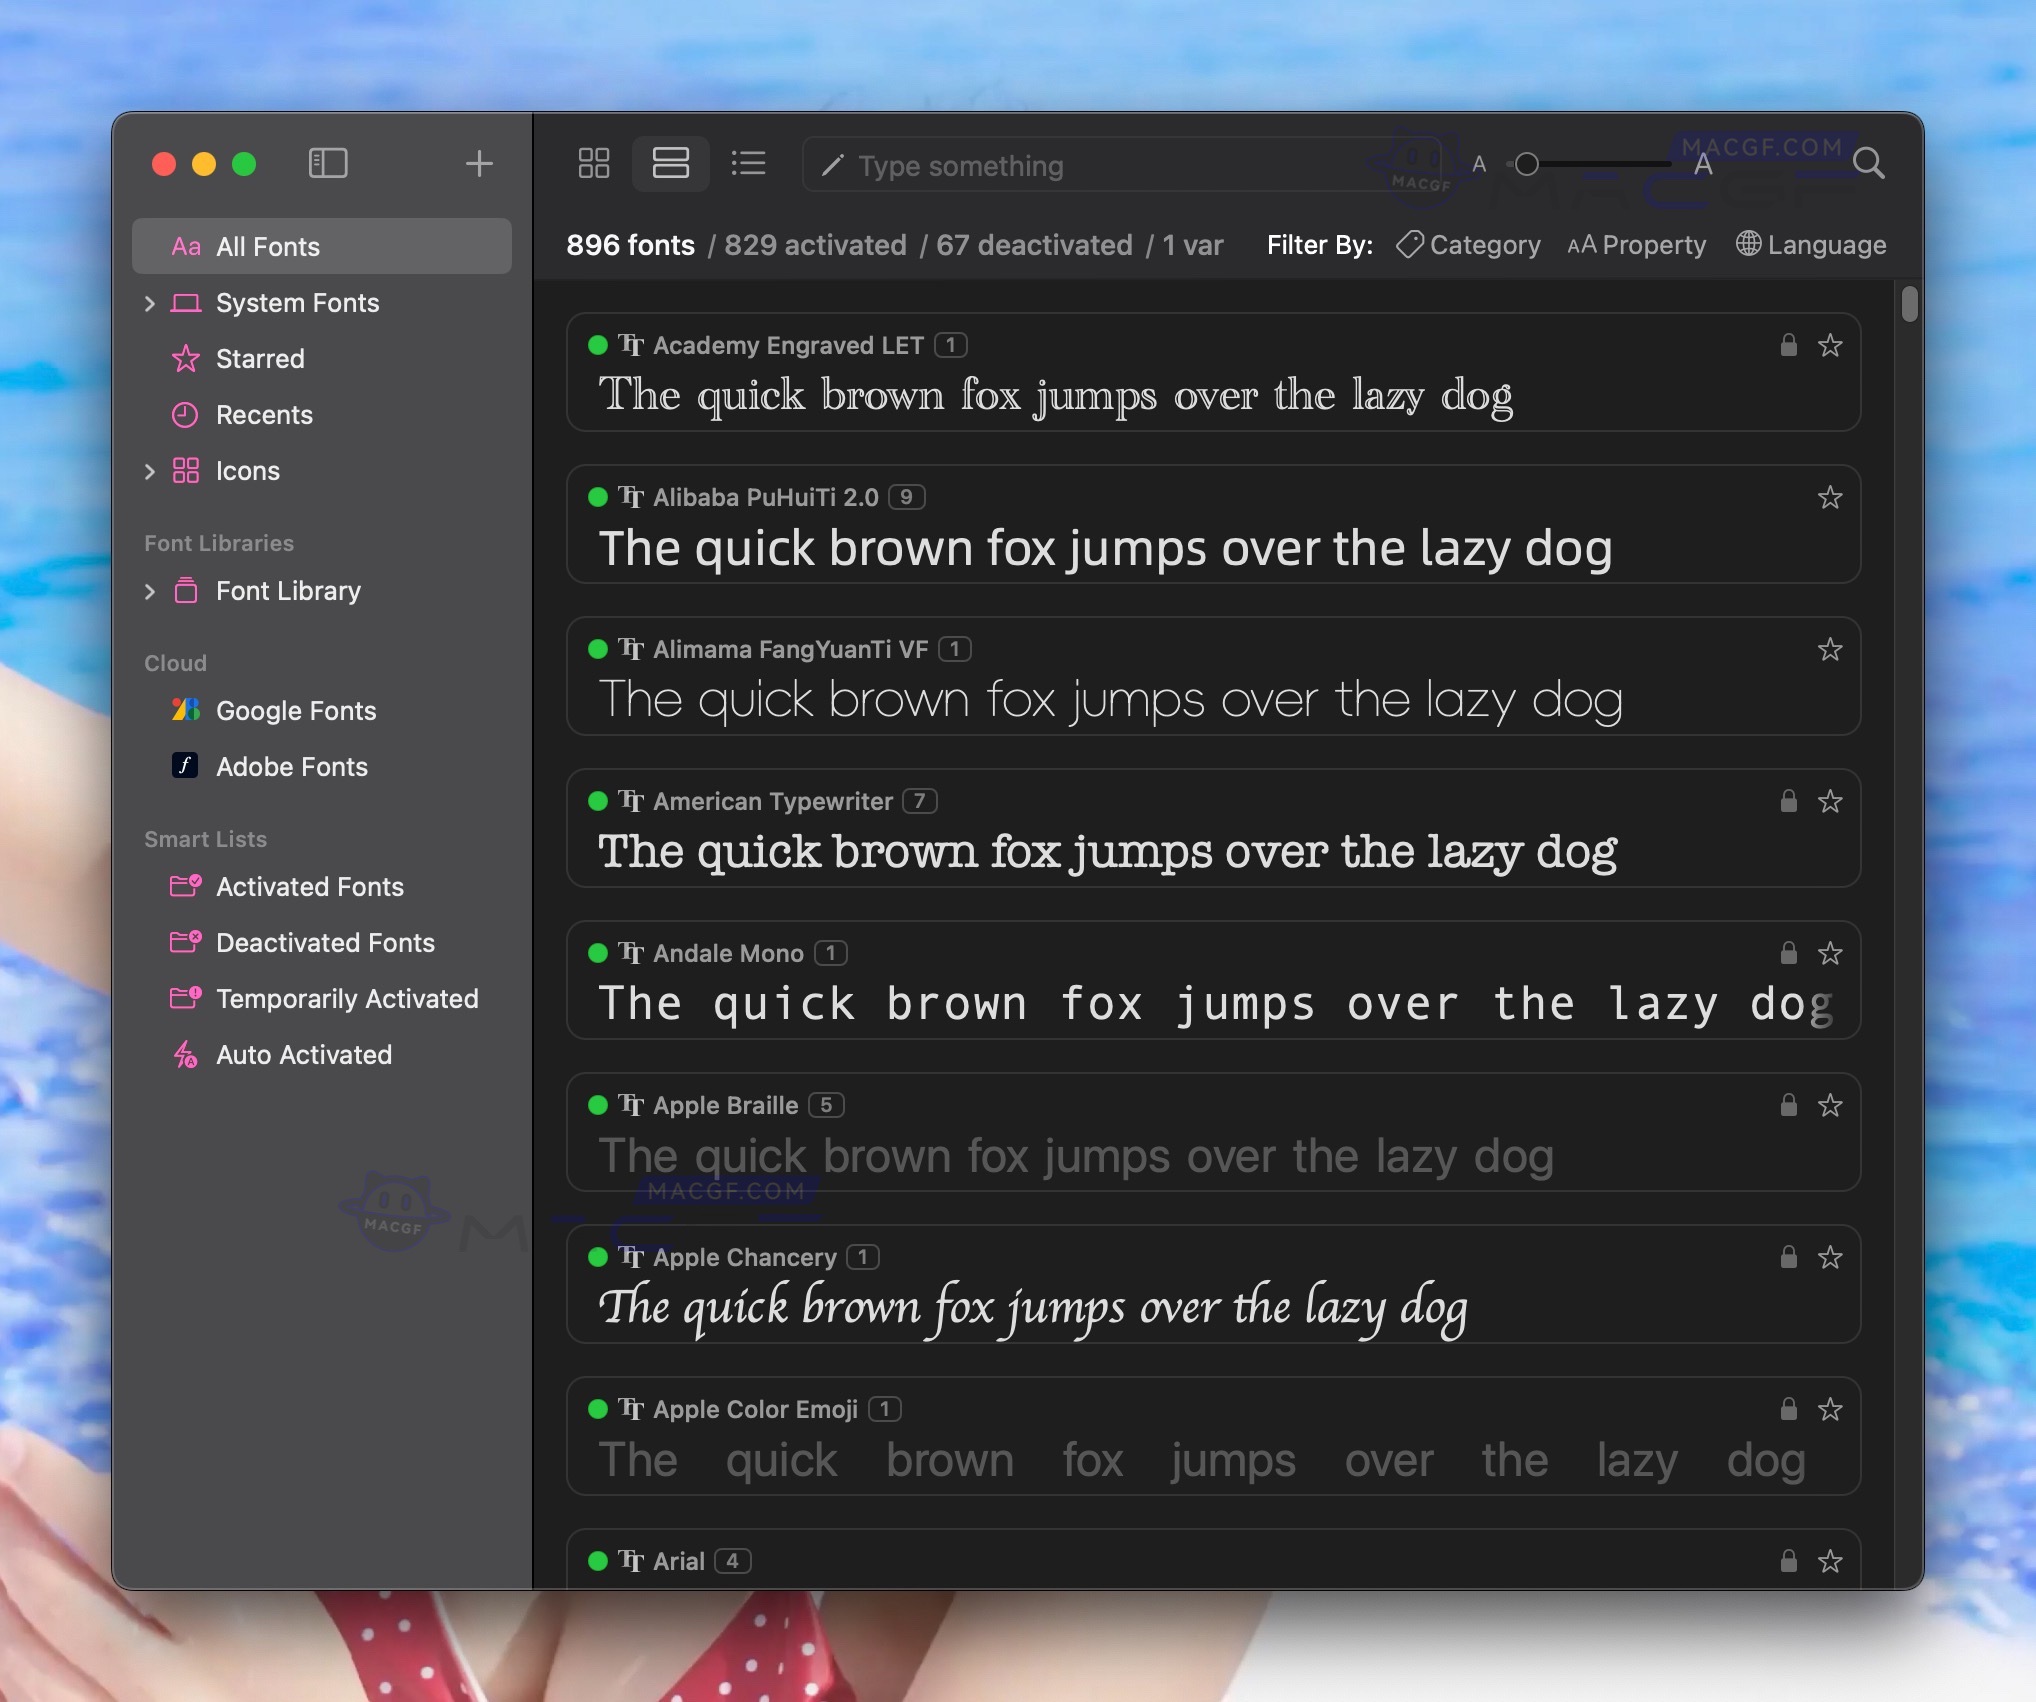Screen dimensions: 2036x1702
Task: Expand the Font Library tree
Action: pos(150,591)
